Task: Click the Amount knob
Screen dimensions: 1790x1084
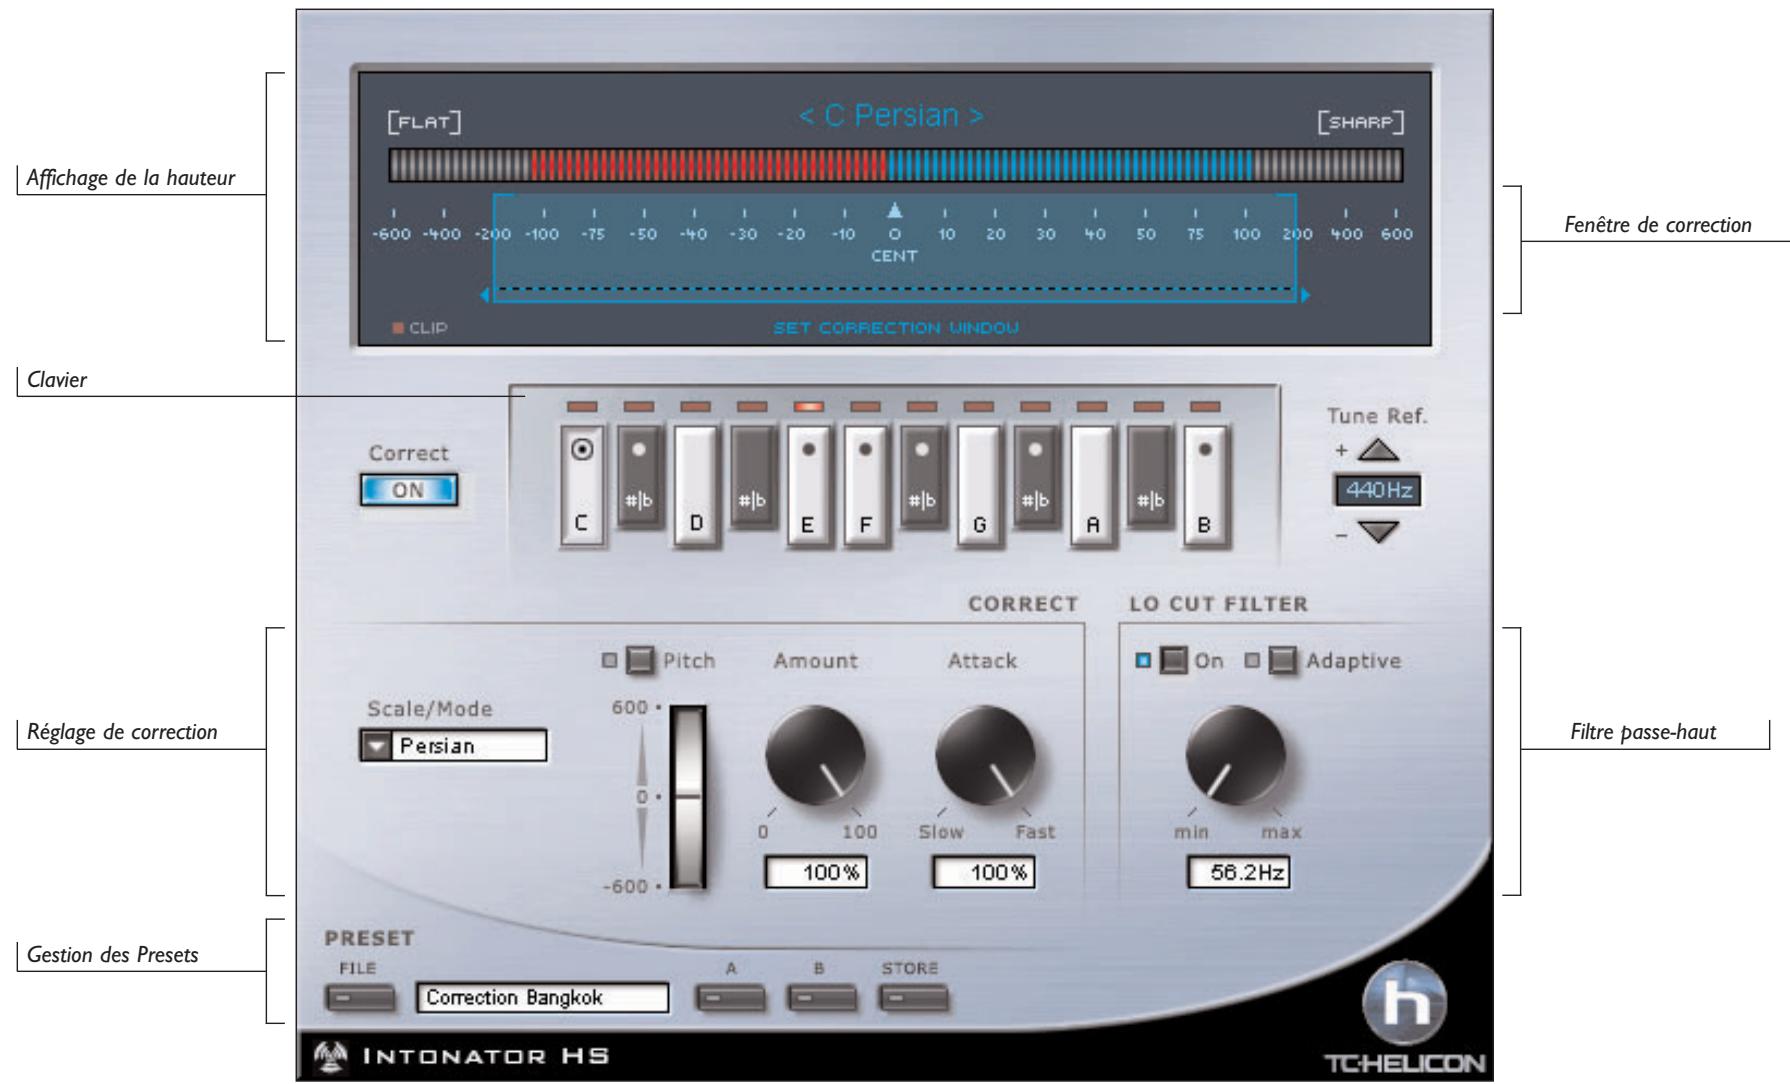Action: pos(816,757)
